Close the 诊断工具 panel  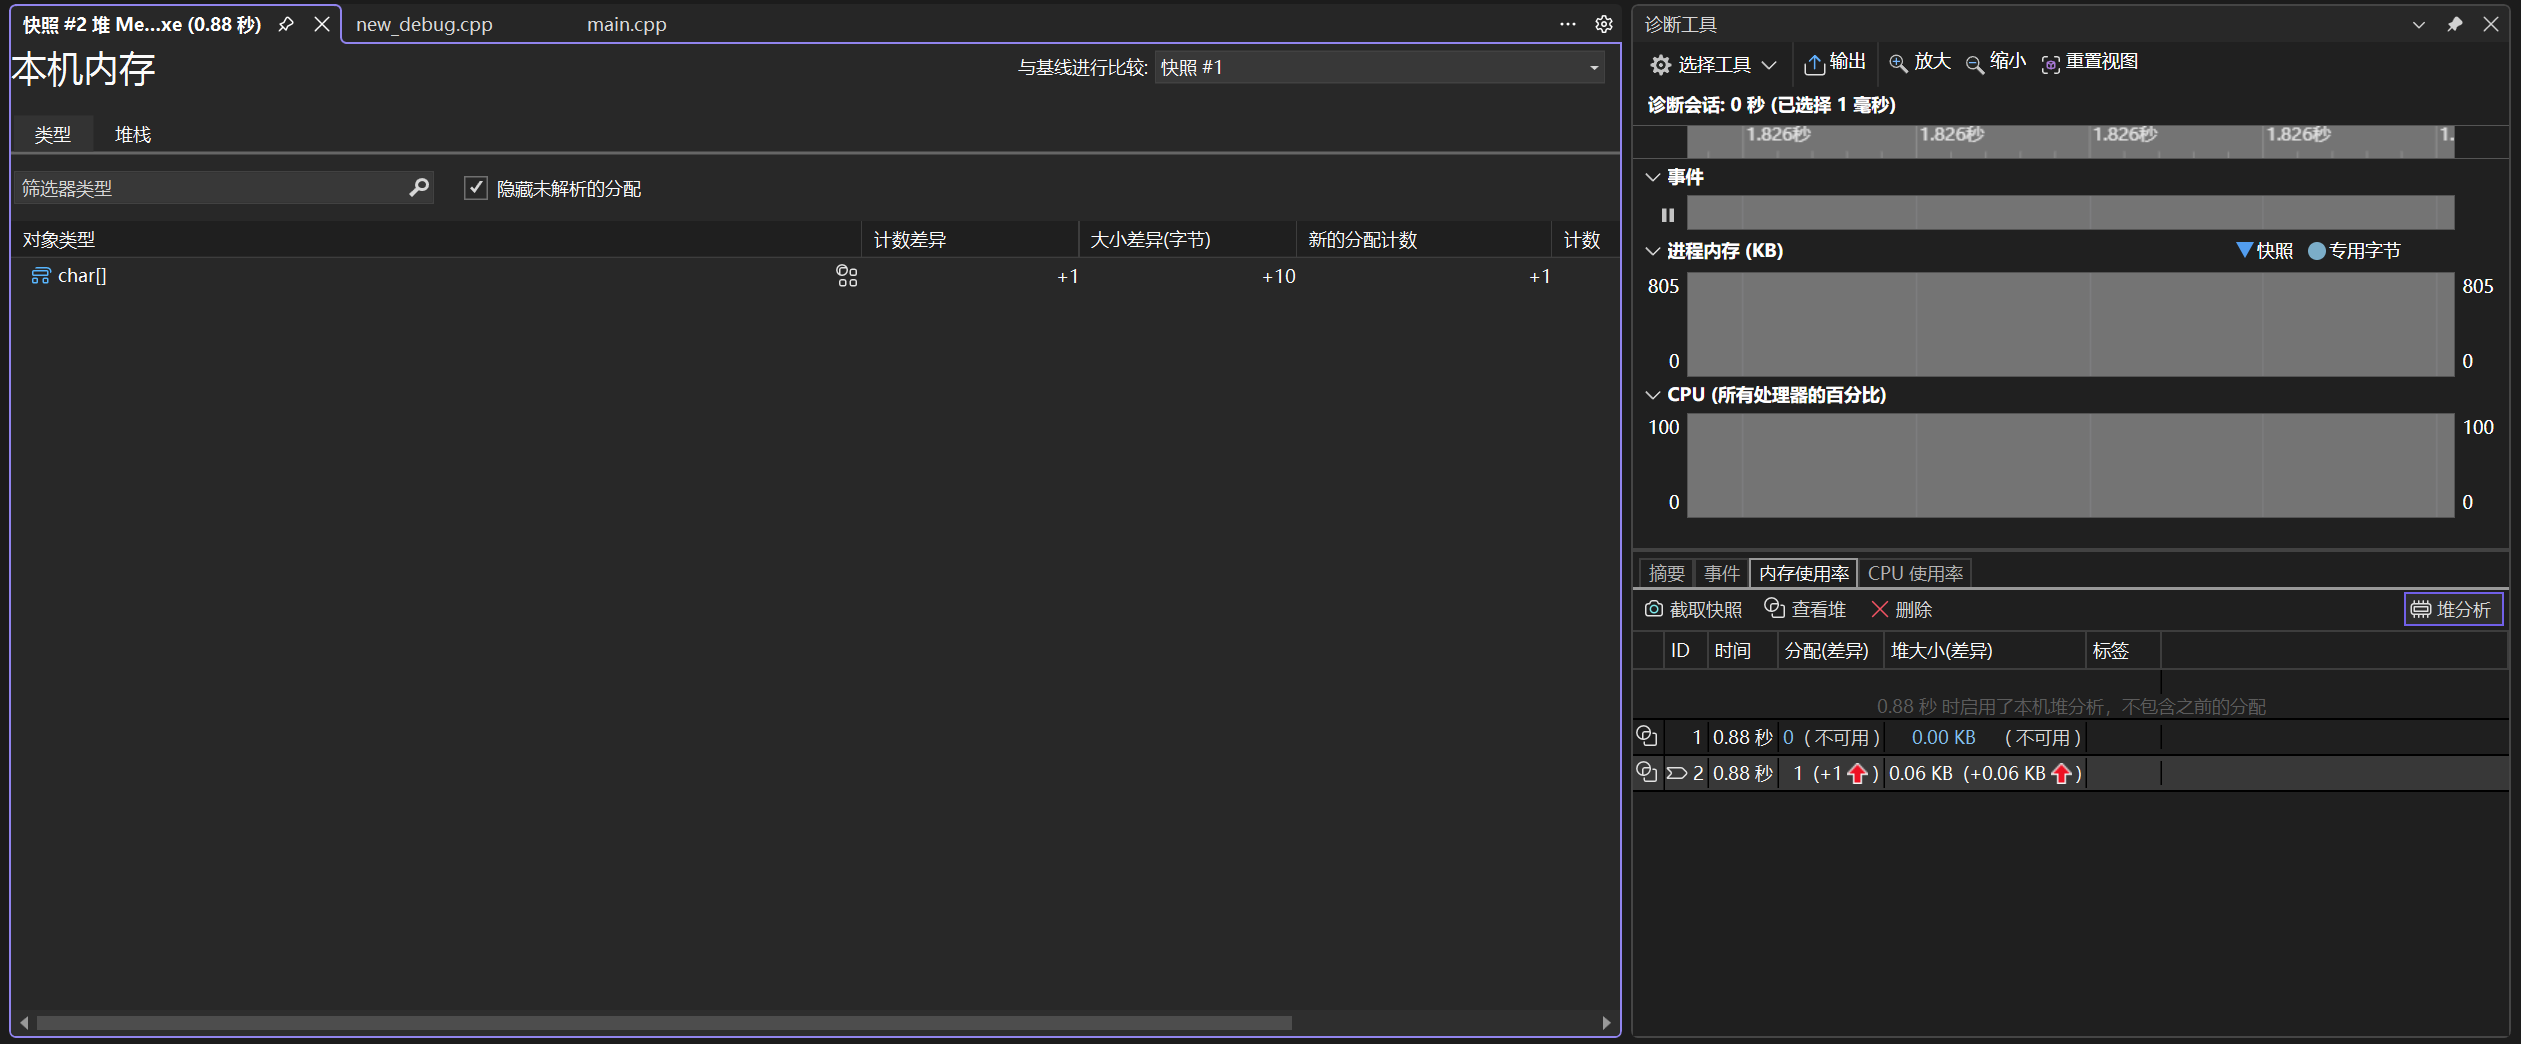(2490, 24)
